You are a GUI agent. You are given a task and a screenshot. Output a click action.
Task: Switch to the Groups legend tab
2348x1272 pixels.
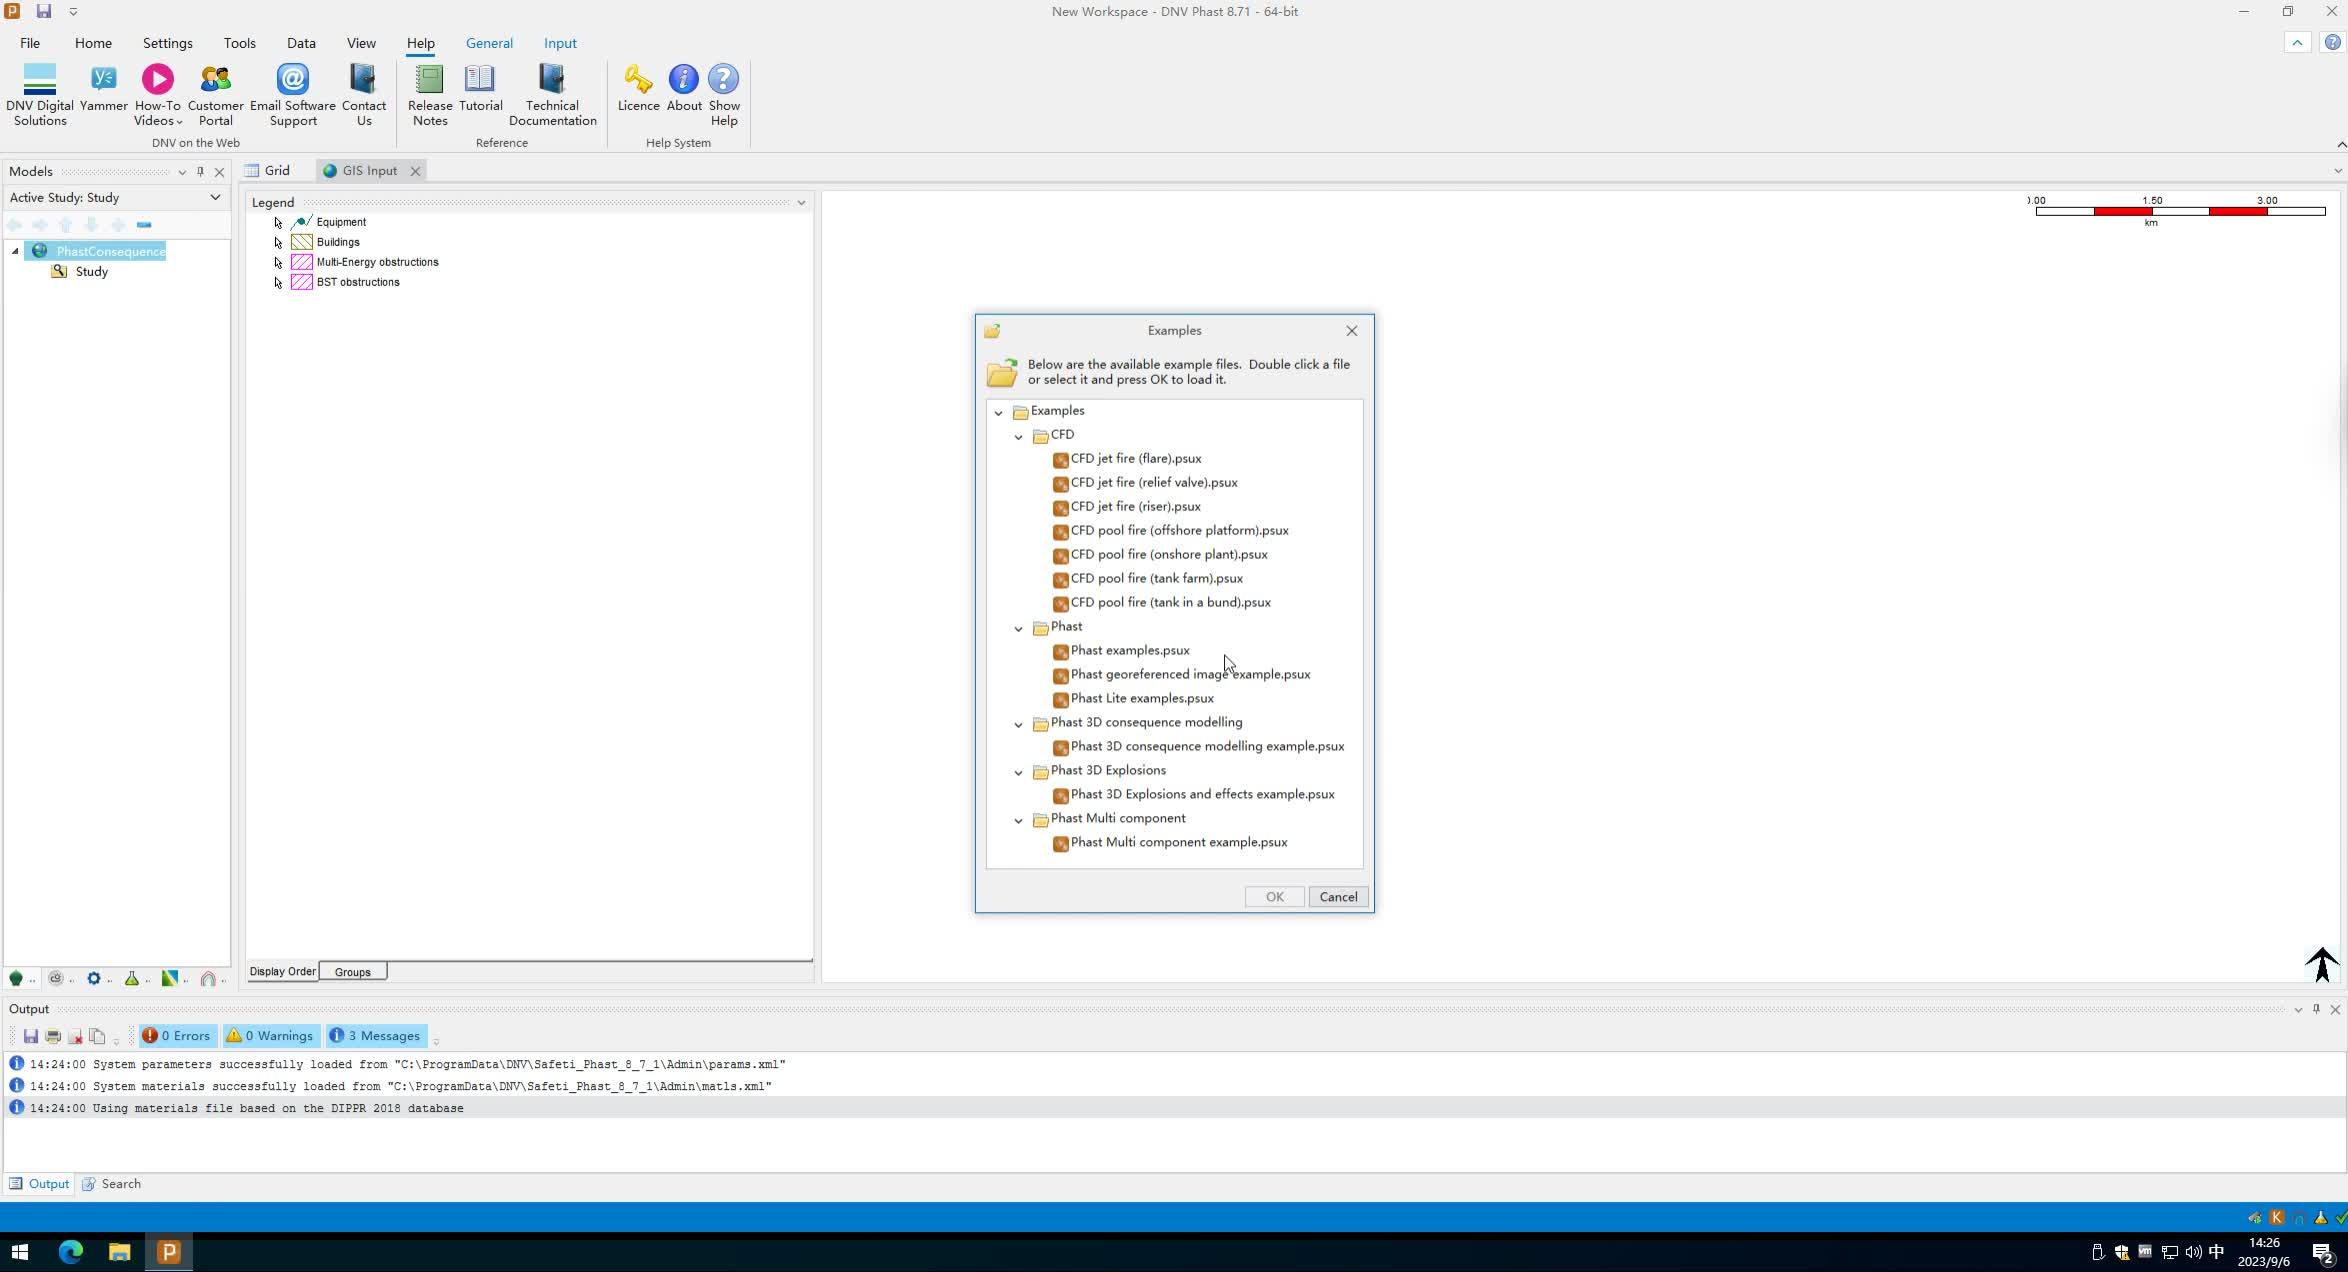click(x=352, y=972)
